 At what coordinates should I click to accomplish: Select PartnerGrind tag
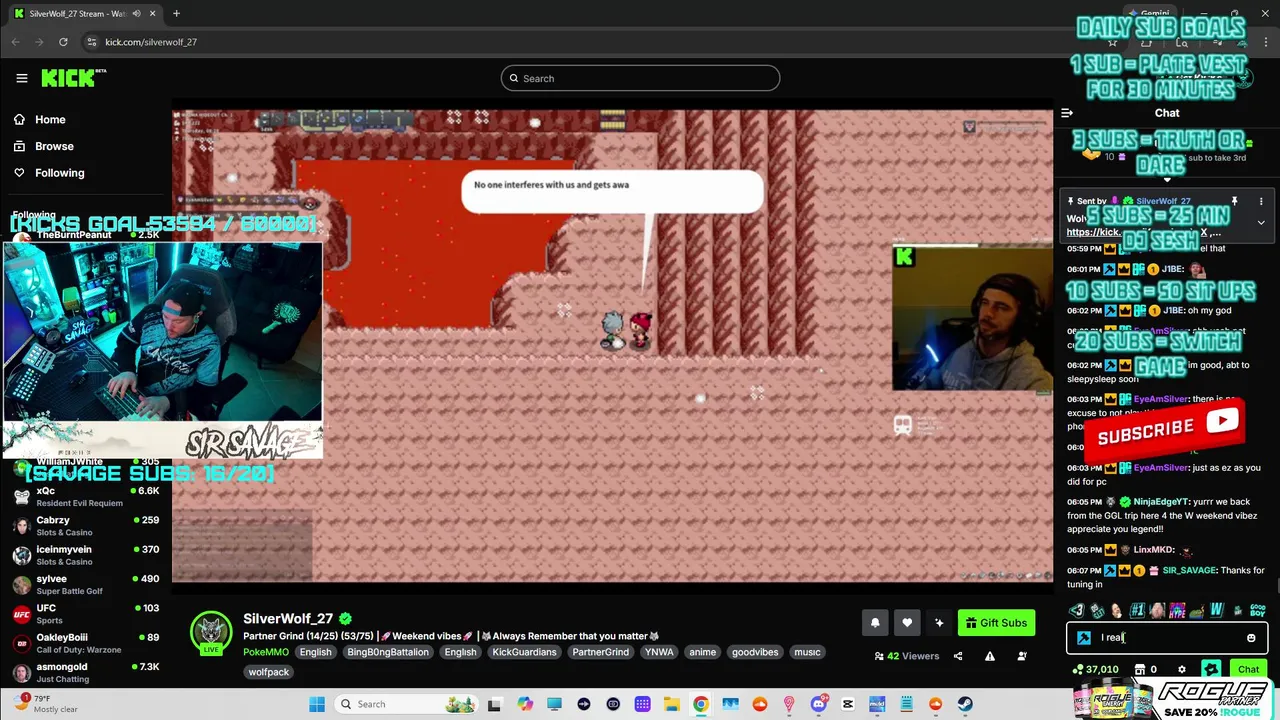coord(600,652)
